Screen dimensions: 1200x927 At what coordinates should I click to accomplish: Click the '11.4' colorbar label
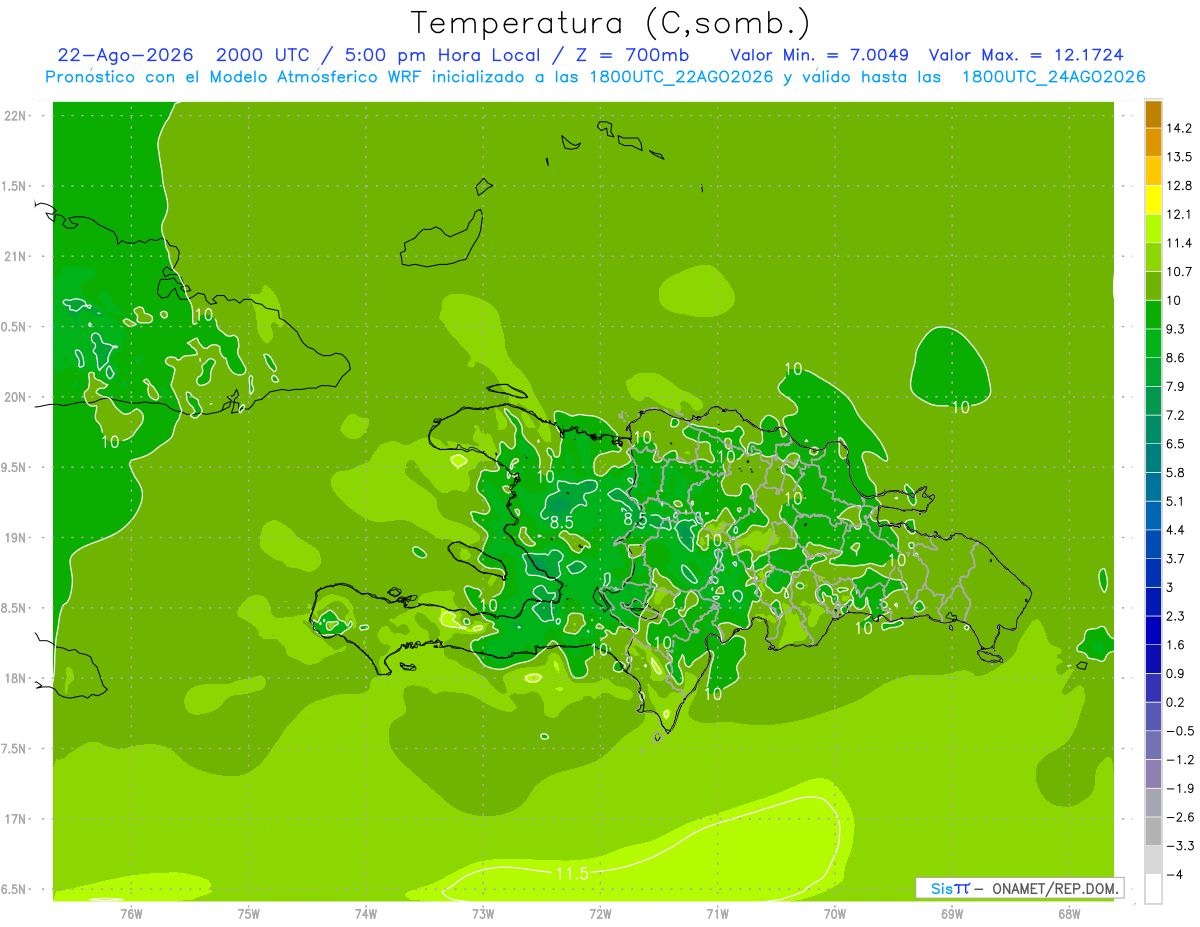pos(1180,243)
